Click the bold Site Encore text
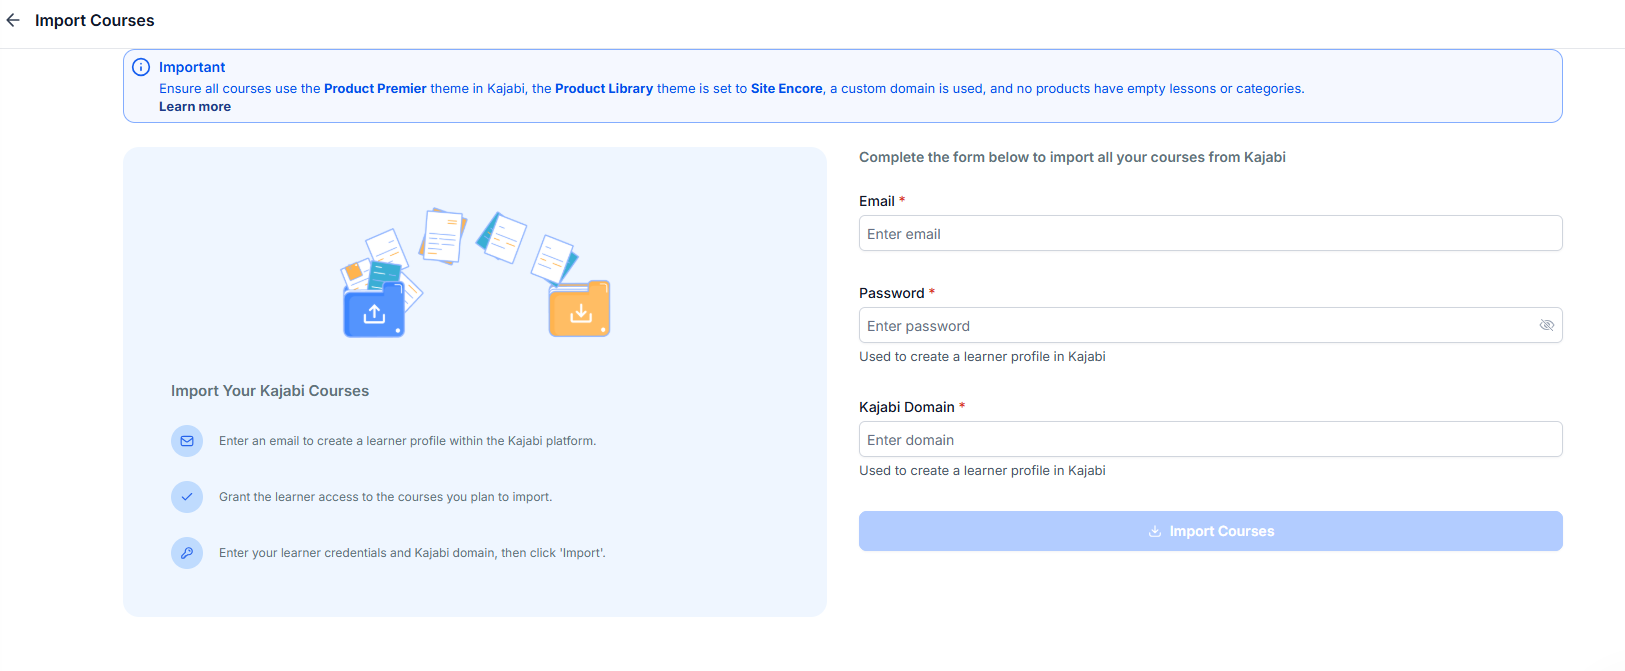This screenshot has width=1625, height=671. 787,89
